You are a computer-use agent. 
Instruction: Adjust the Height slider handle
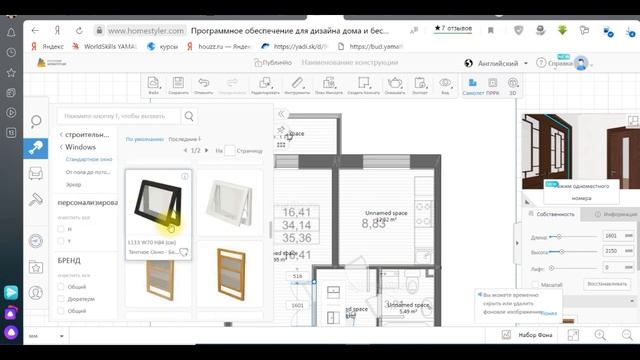click(562, 252)
